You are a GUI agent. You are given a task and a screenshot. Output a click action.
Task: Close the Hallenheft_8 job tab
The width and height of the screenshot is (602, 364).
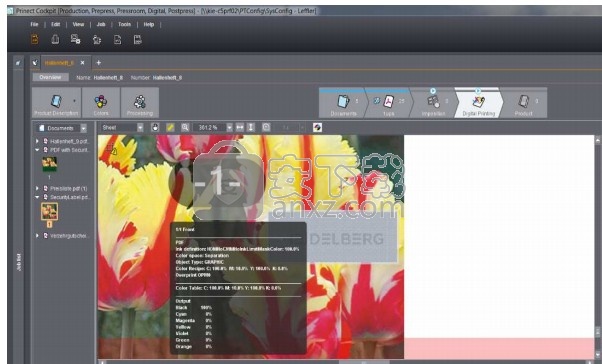click(82, 63)
